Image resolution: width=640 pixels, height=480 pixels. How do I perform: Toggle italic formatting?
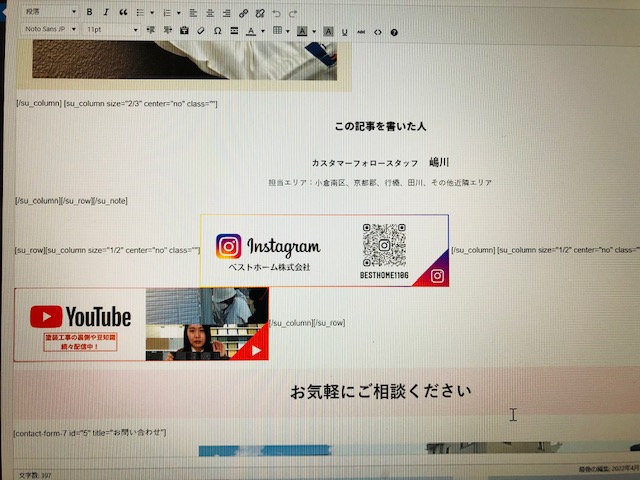pyautogui.click(x=106, y=13)
